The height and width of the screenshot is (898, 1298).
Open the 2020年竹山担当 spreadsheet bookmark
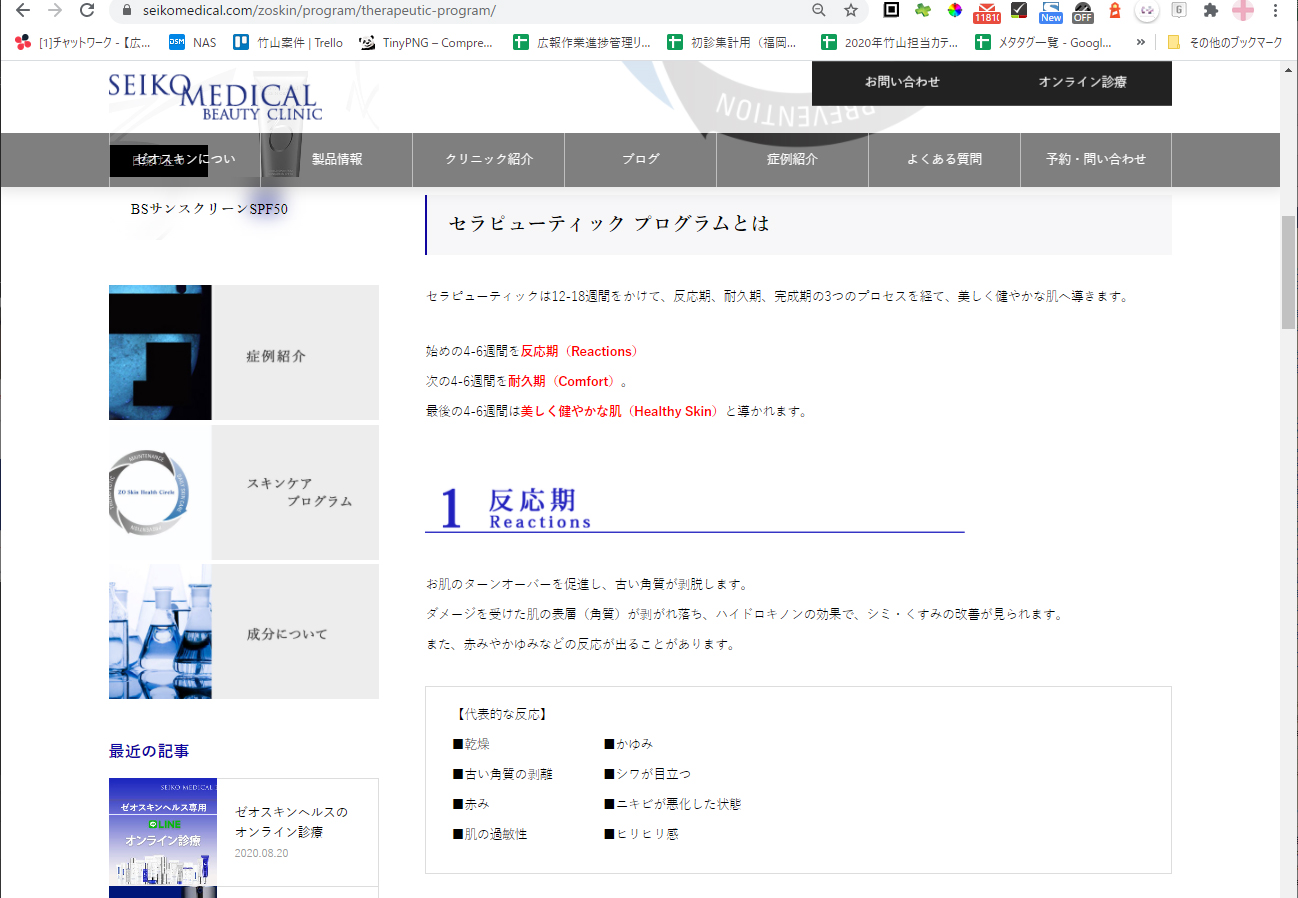(889, 42)
